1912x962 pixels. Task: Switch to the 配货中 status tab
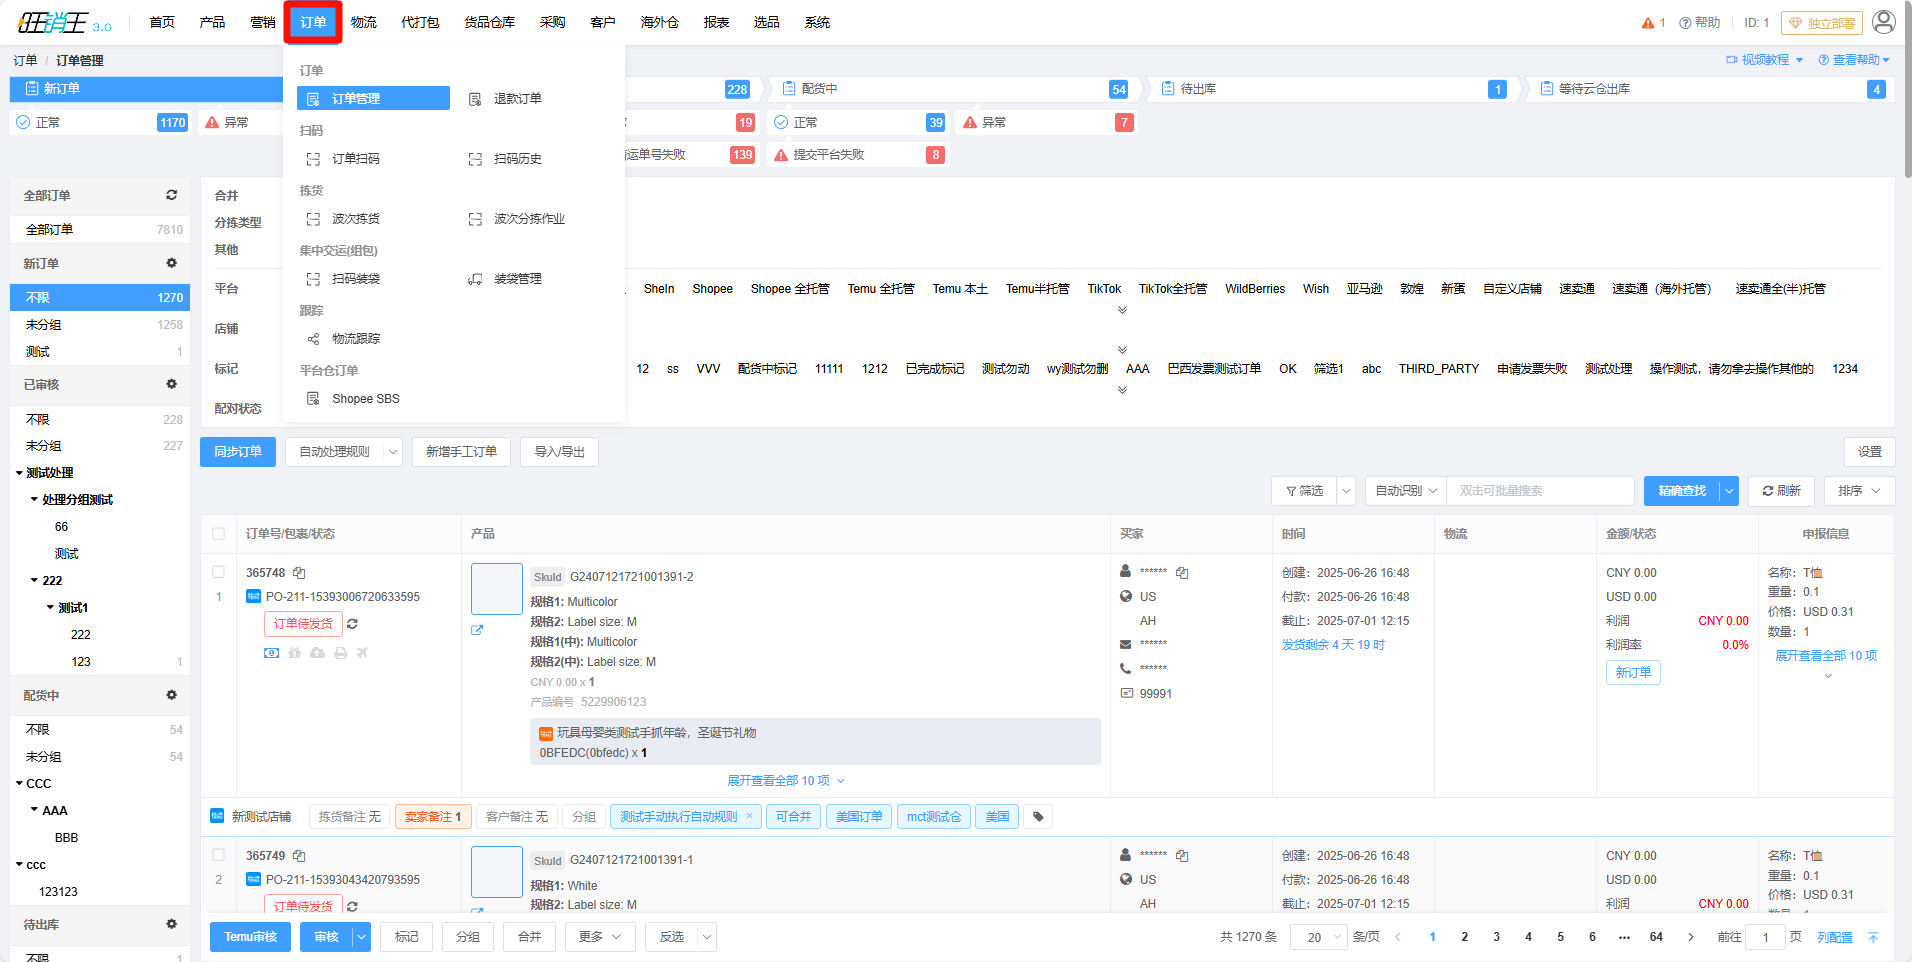coord(955,89)
